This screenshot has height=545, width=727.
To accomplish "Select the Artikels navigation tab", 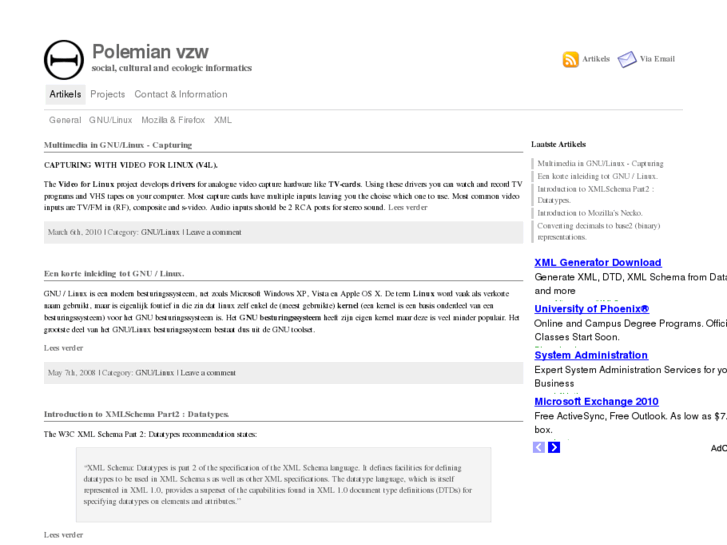I will click(x=65, y=94).
